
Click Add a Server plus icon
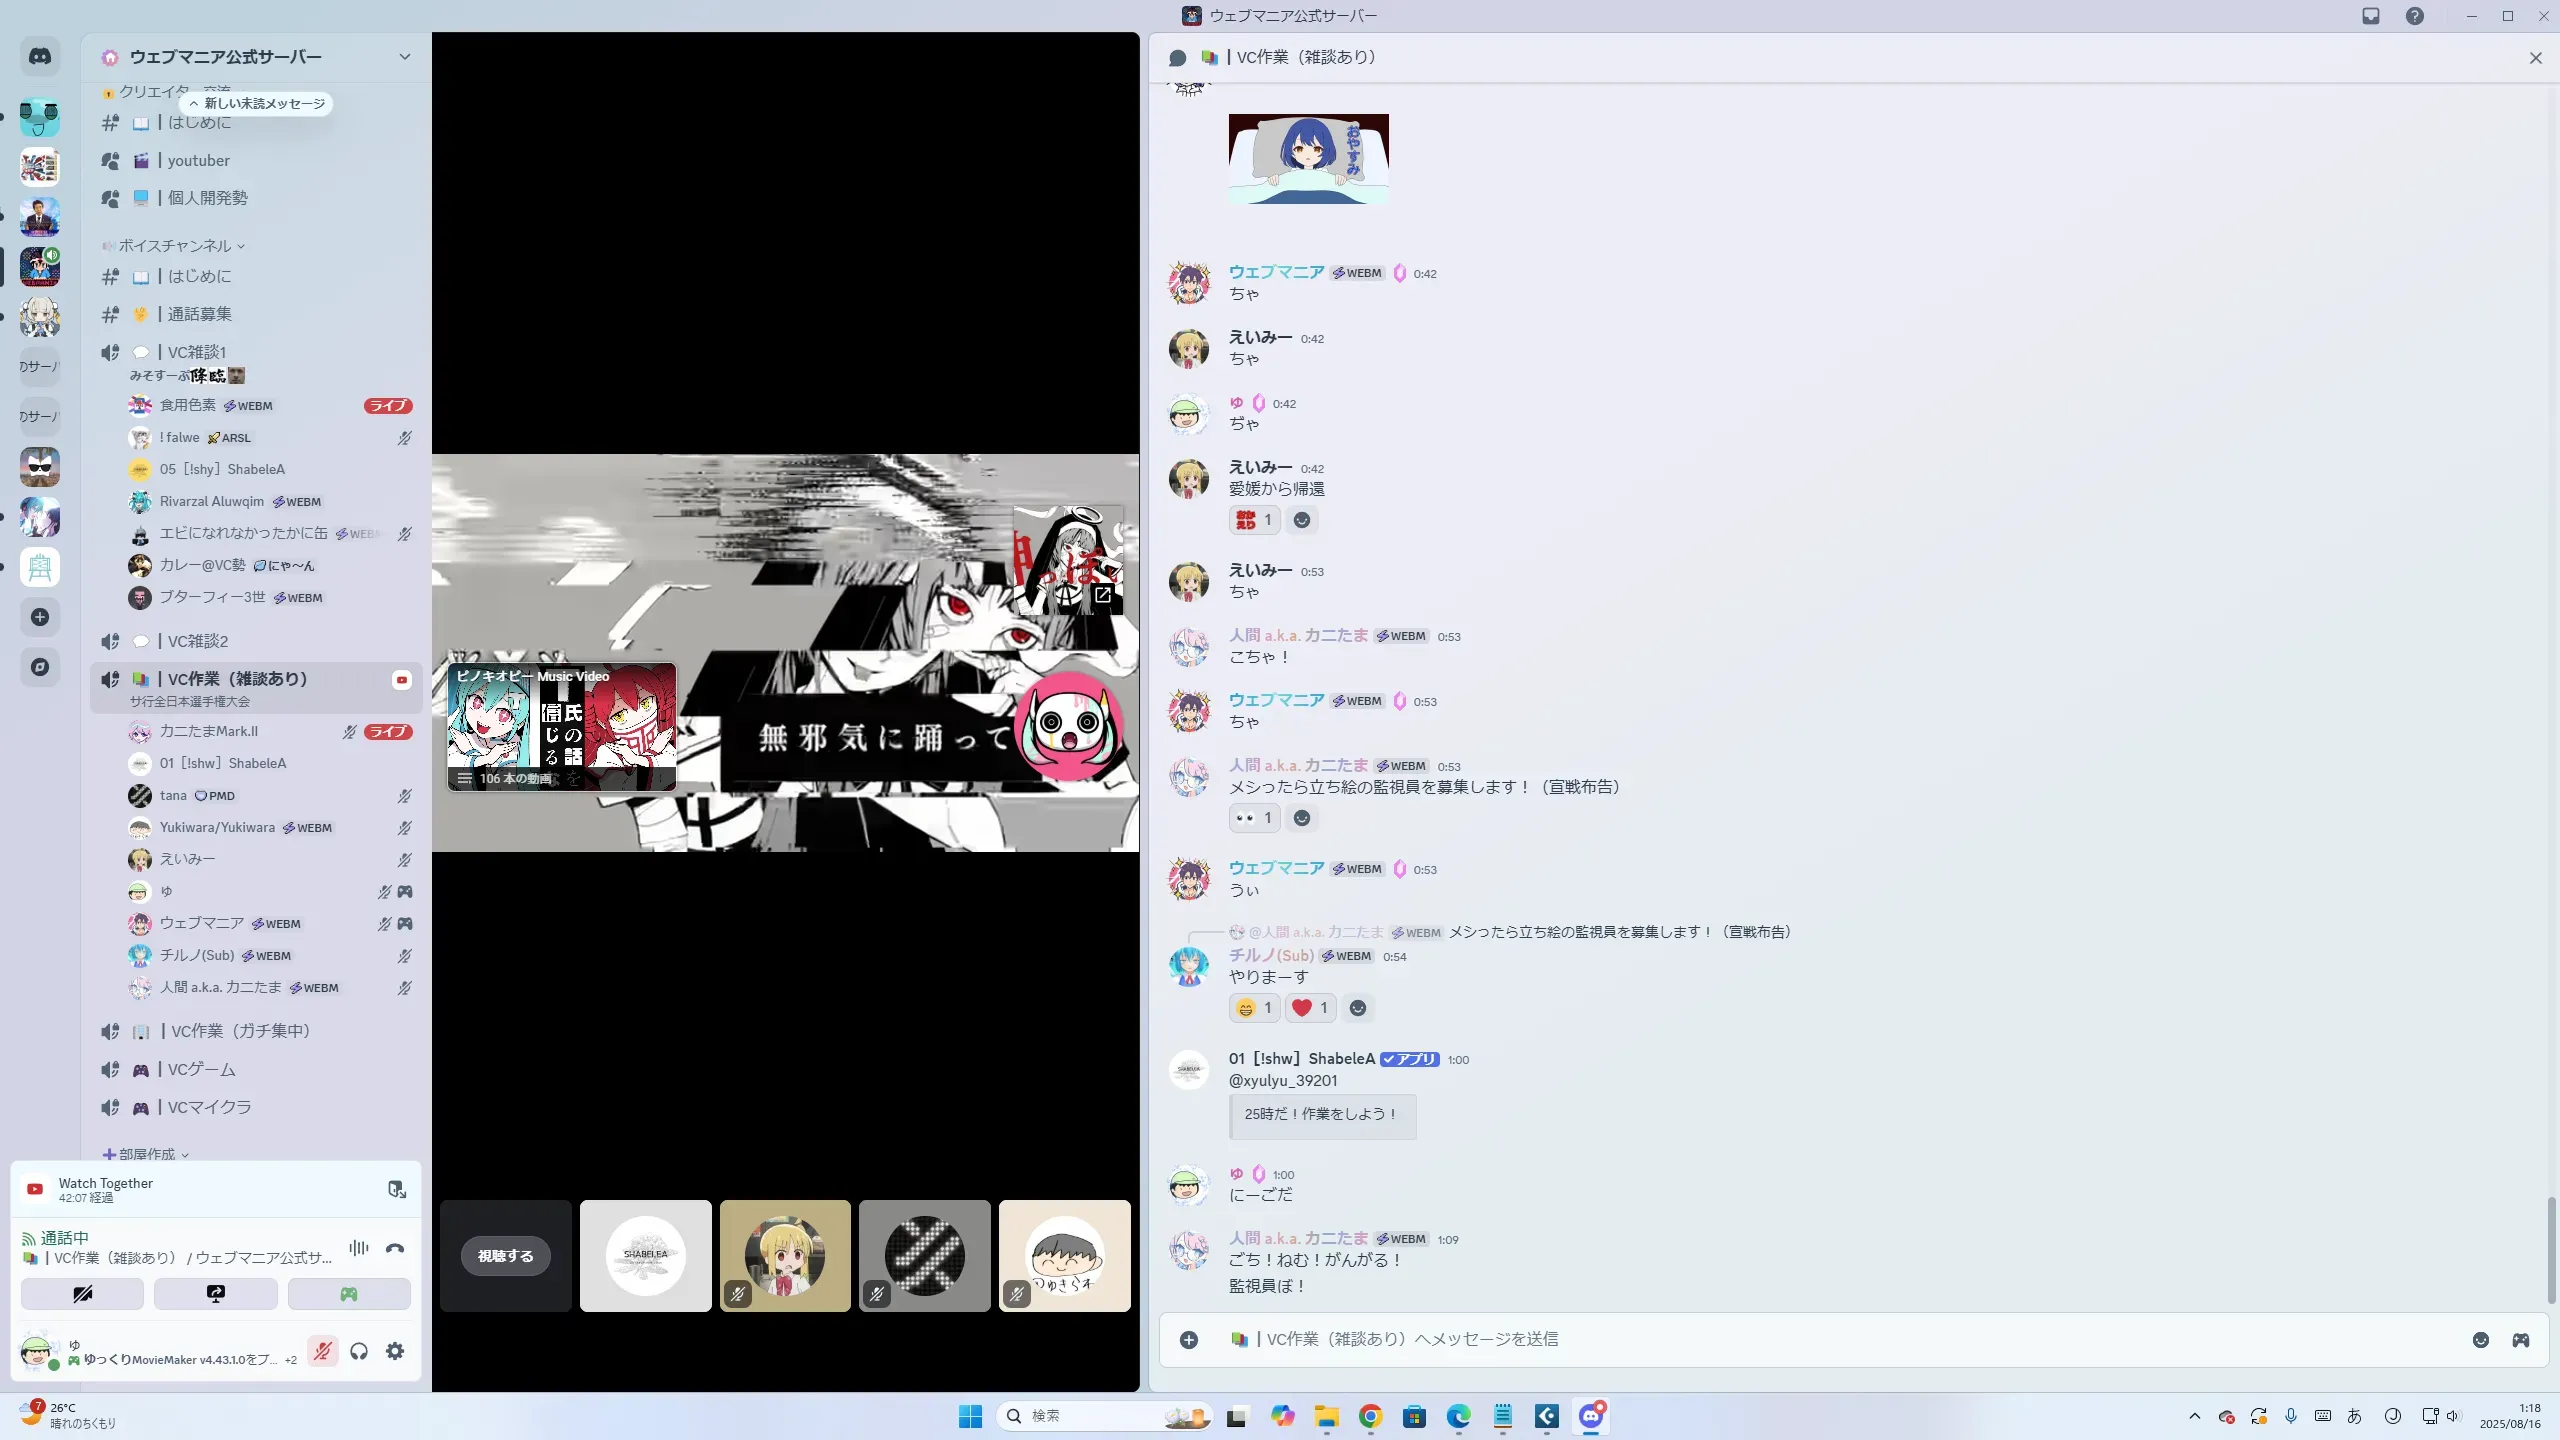[x=40, y=617]
